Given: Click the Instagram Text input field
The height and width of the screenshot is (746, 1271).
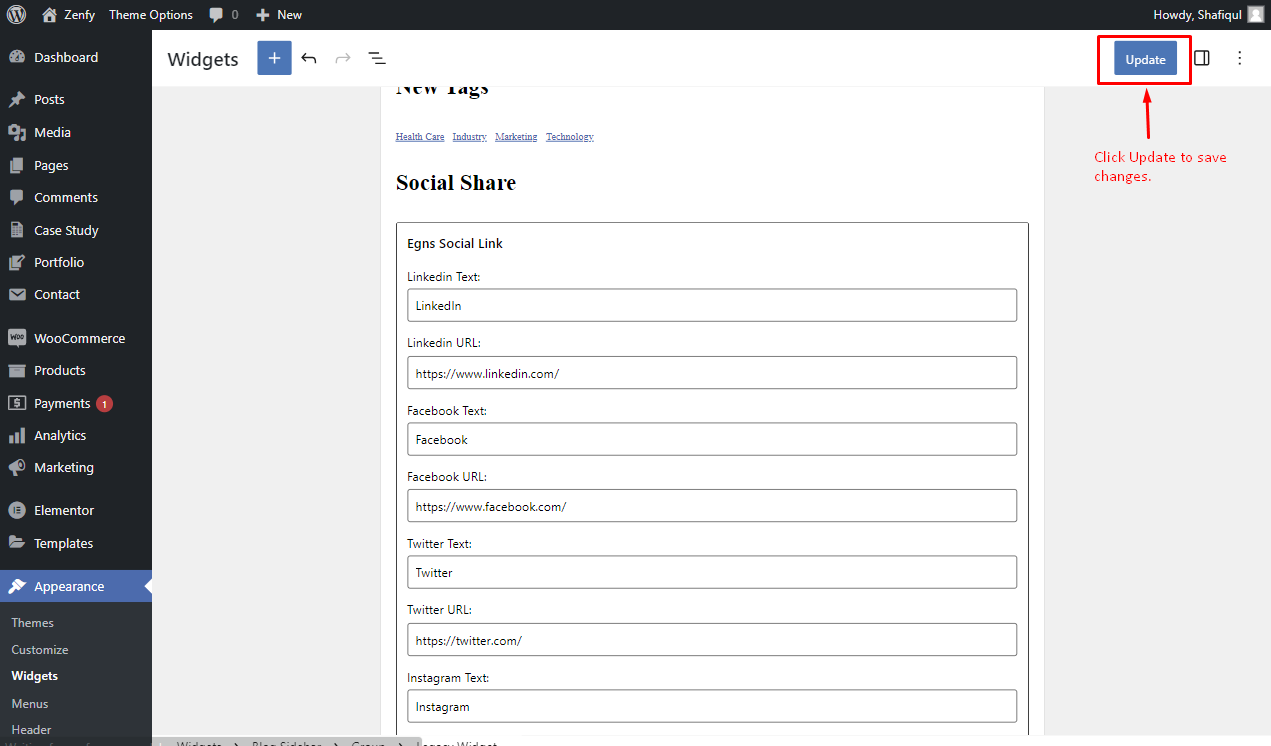Looking at the screenshot, I should coord(712,706).
